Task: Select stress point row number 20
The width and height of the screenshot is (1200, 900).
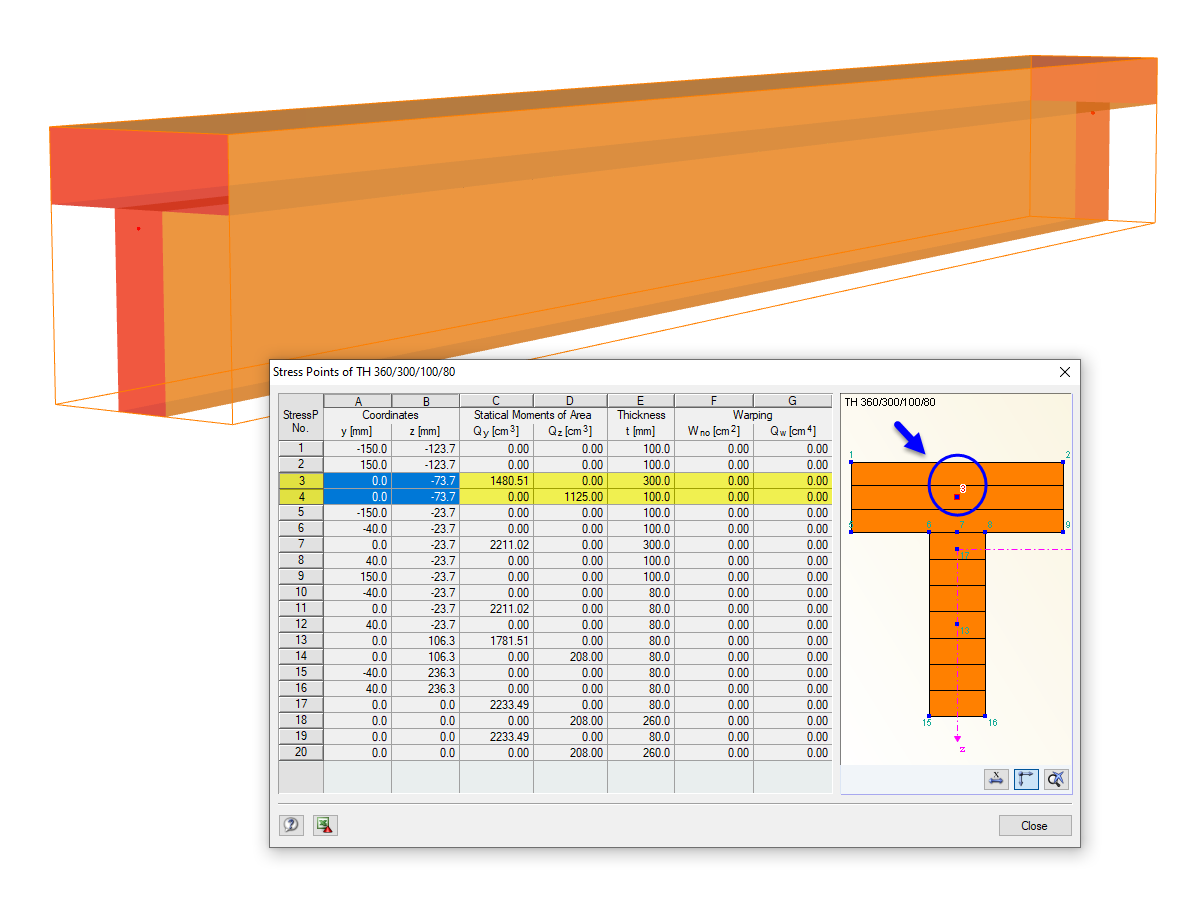Action: 301,753
